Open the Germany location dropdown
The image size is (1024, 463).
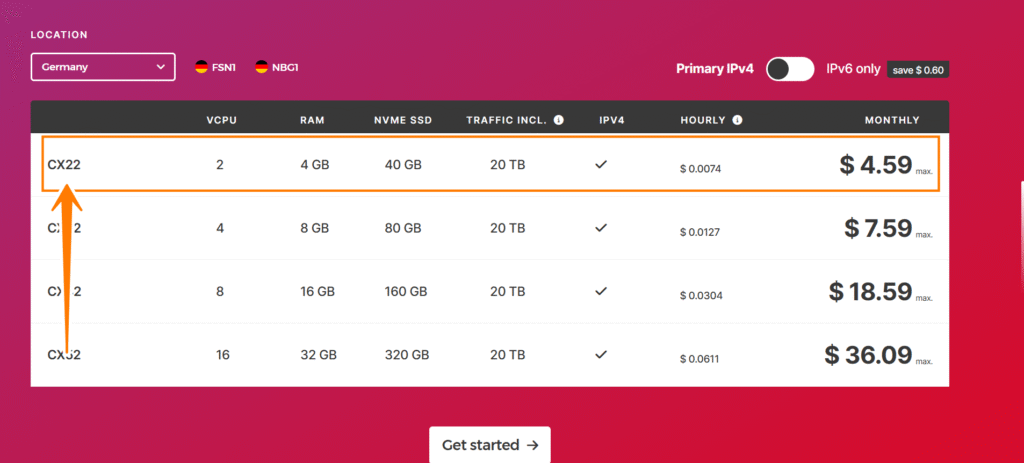[x=103, y=67]
